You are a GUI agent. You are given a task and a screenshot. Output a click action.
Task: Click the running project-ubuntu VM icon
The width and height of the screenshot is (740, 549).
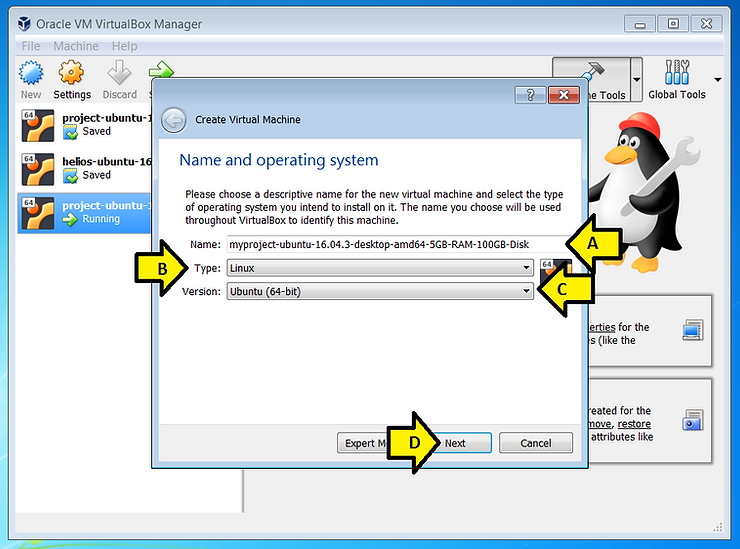(x=38, y=213)
